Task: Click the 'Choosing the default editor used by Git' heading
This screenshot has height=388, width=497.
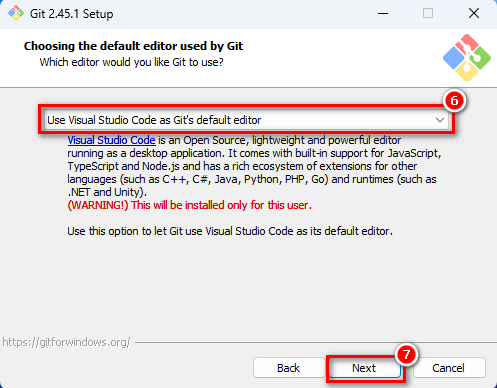Action: 133,46
